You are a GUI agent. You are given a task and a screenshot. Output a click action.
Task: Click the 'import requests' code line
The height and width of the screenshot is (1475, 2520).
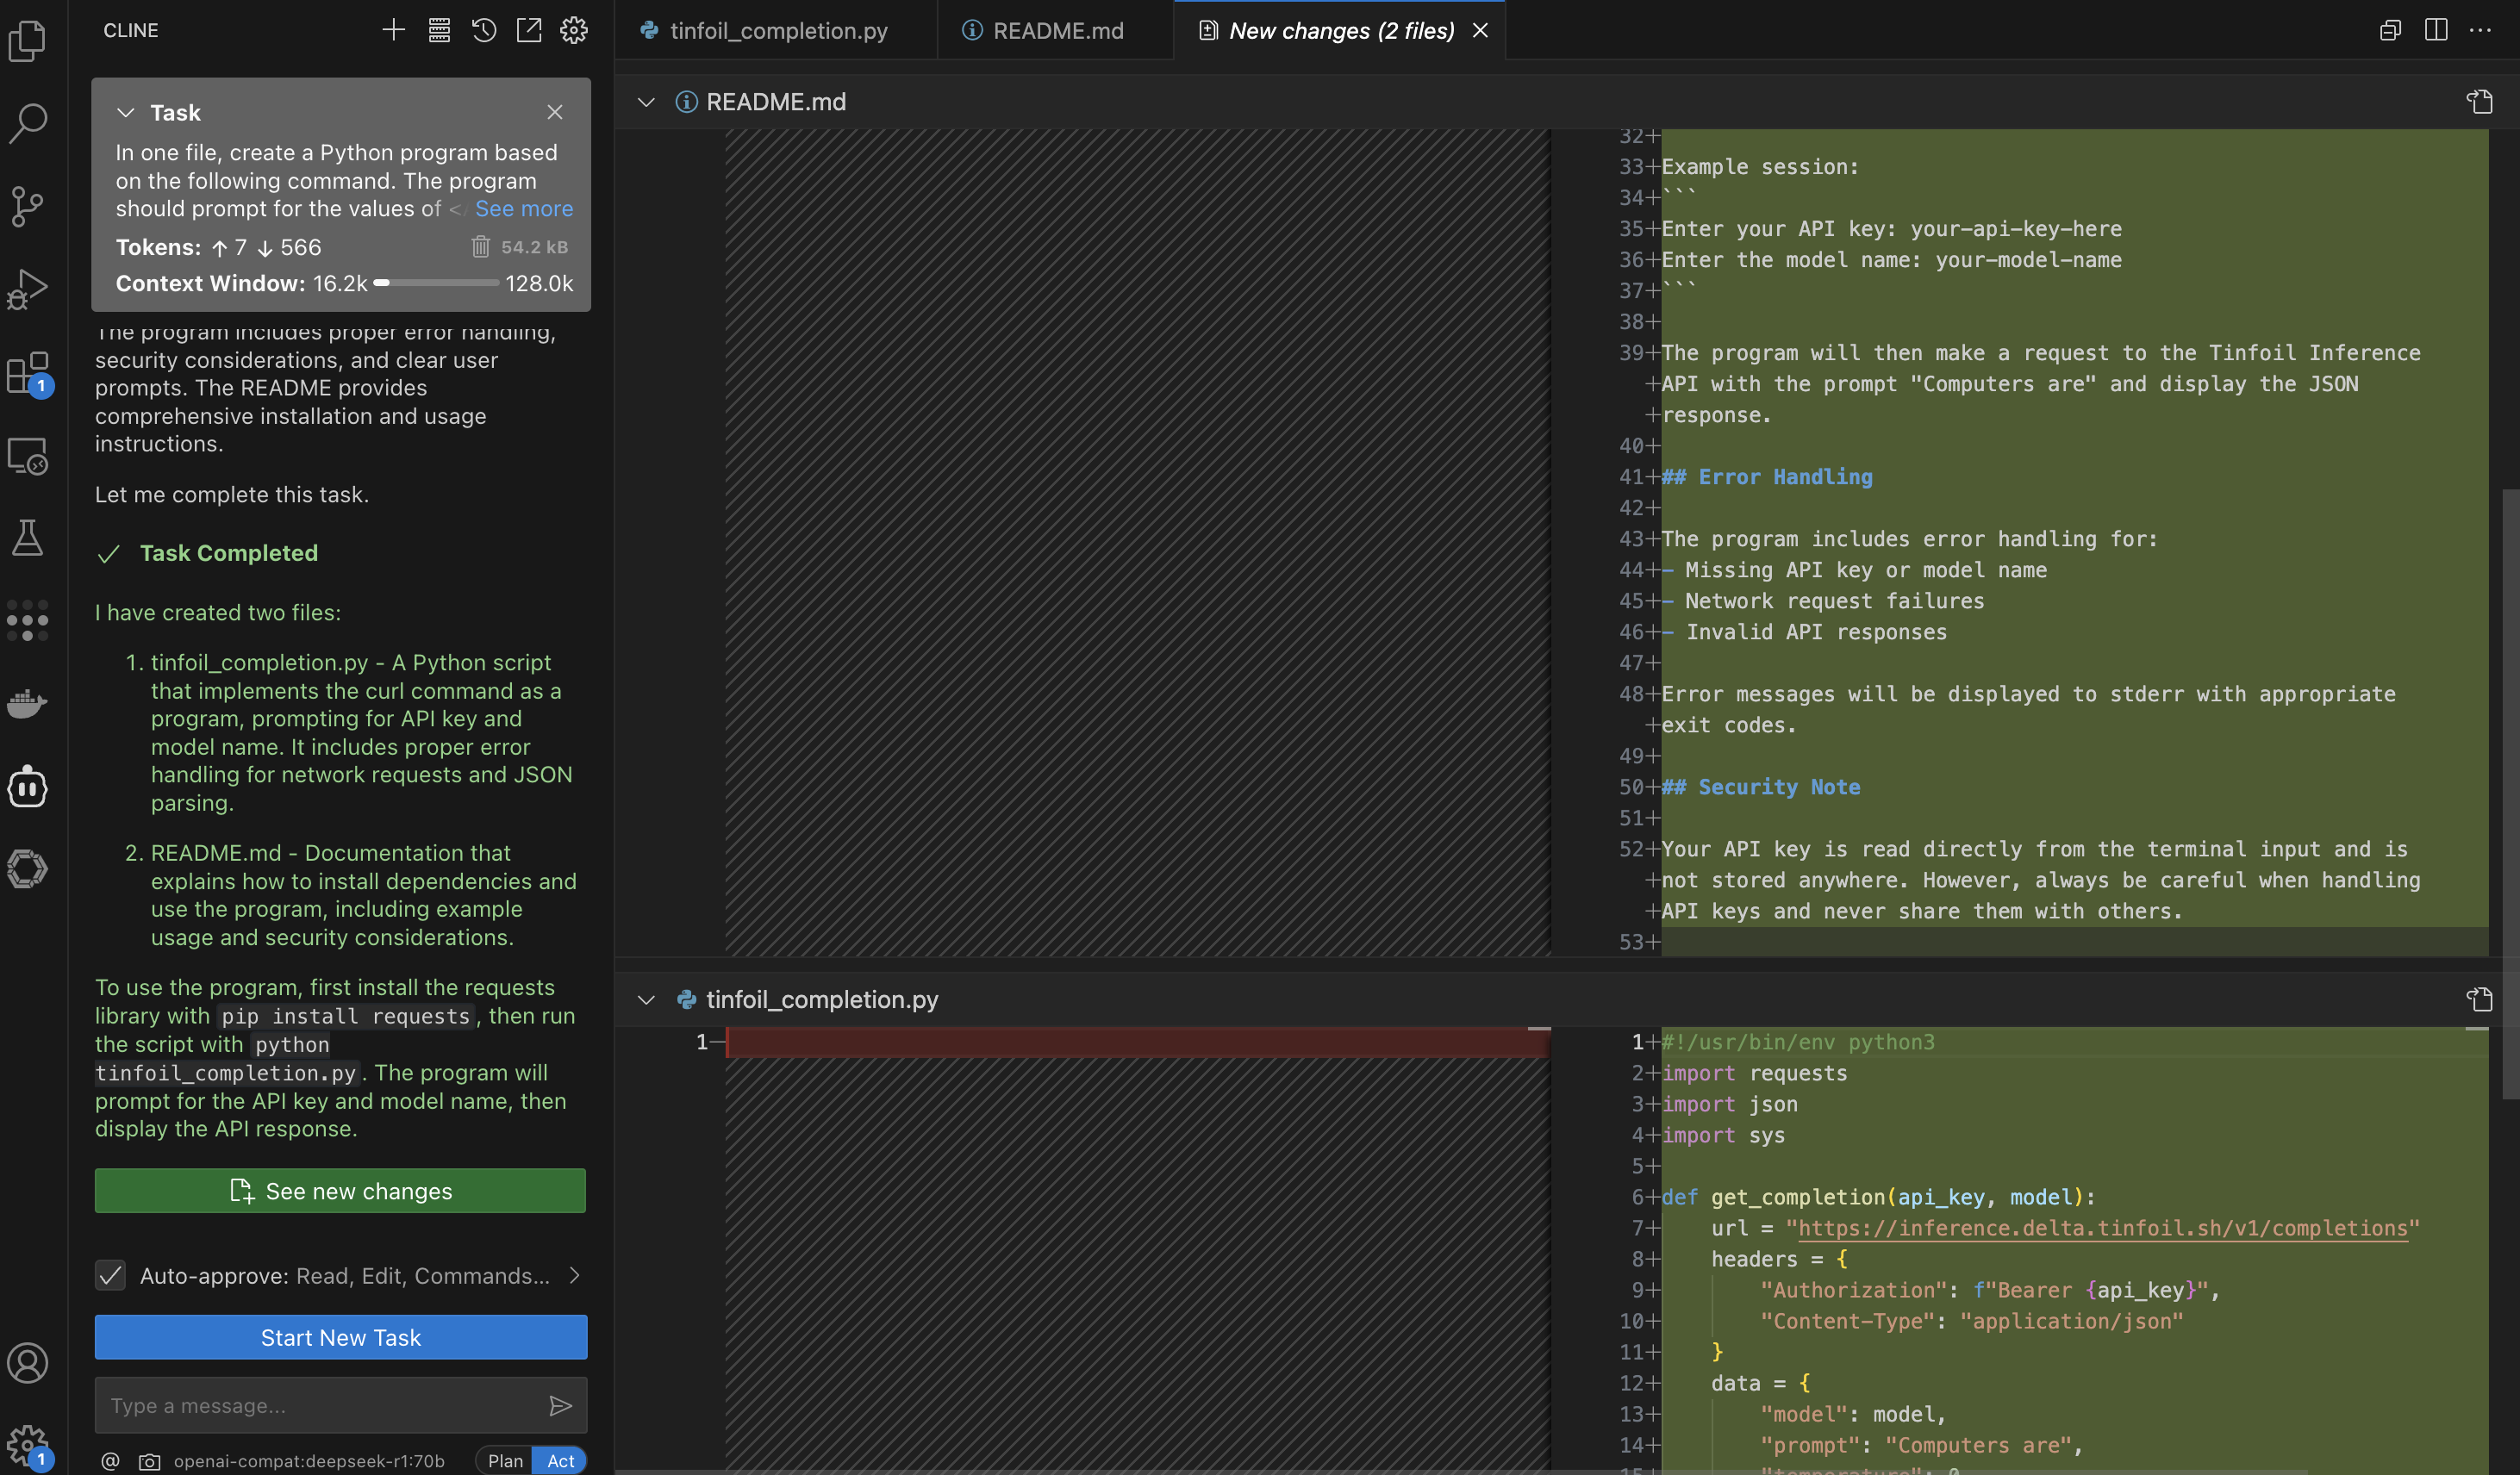coord(1754,1073)
